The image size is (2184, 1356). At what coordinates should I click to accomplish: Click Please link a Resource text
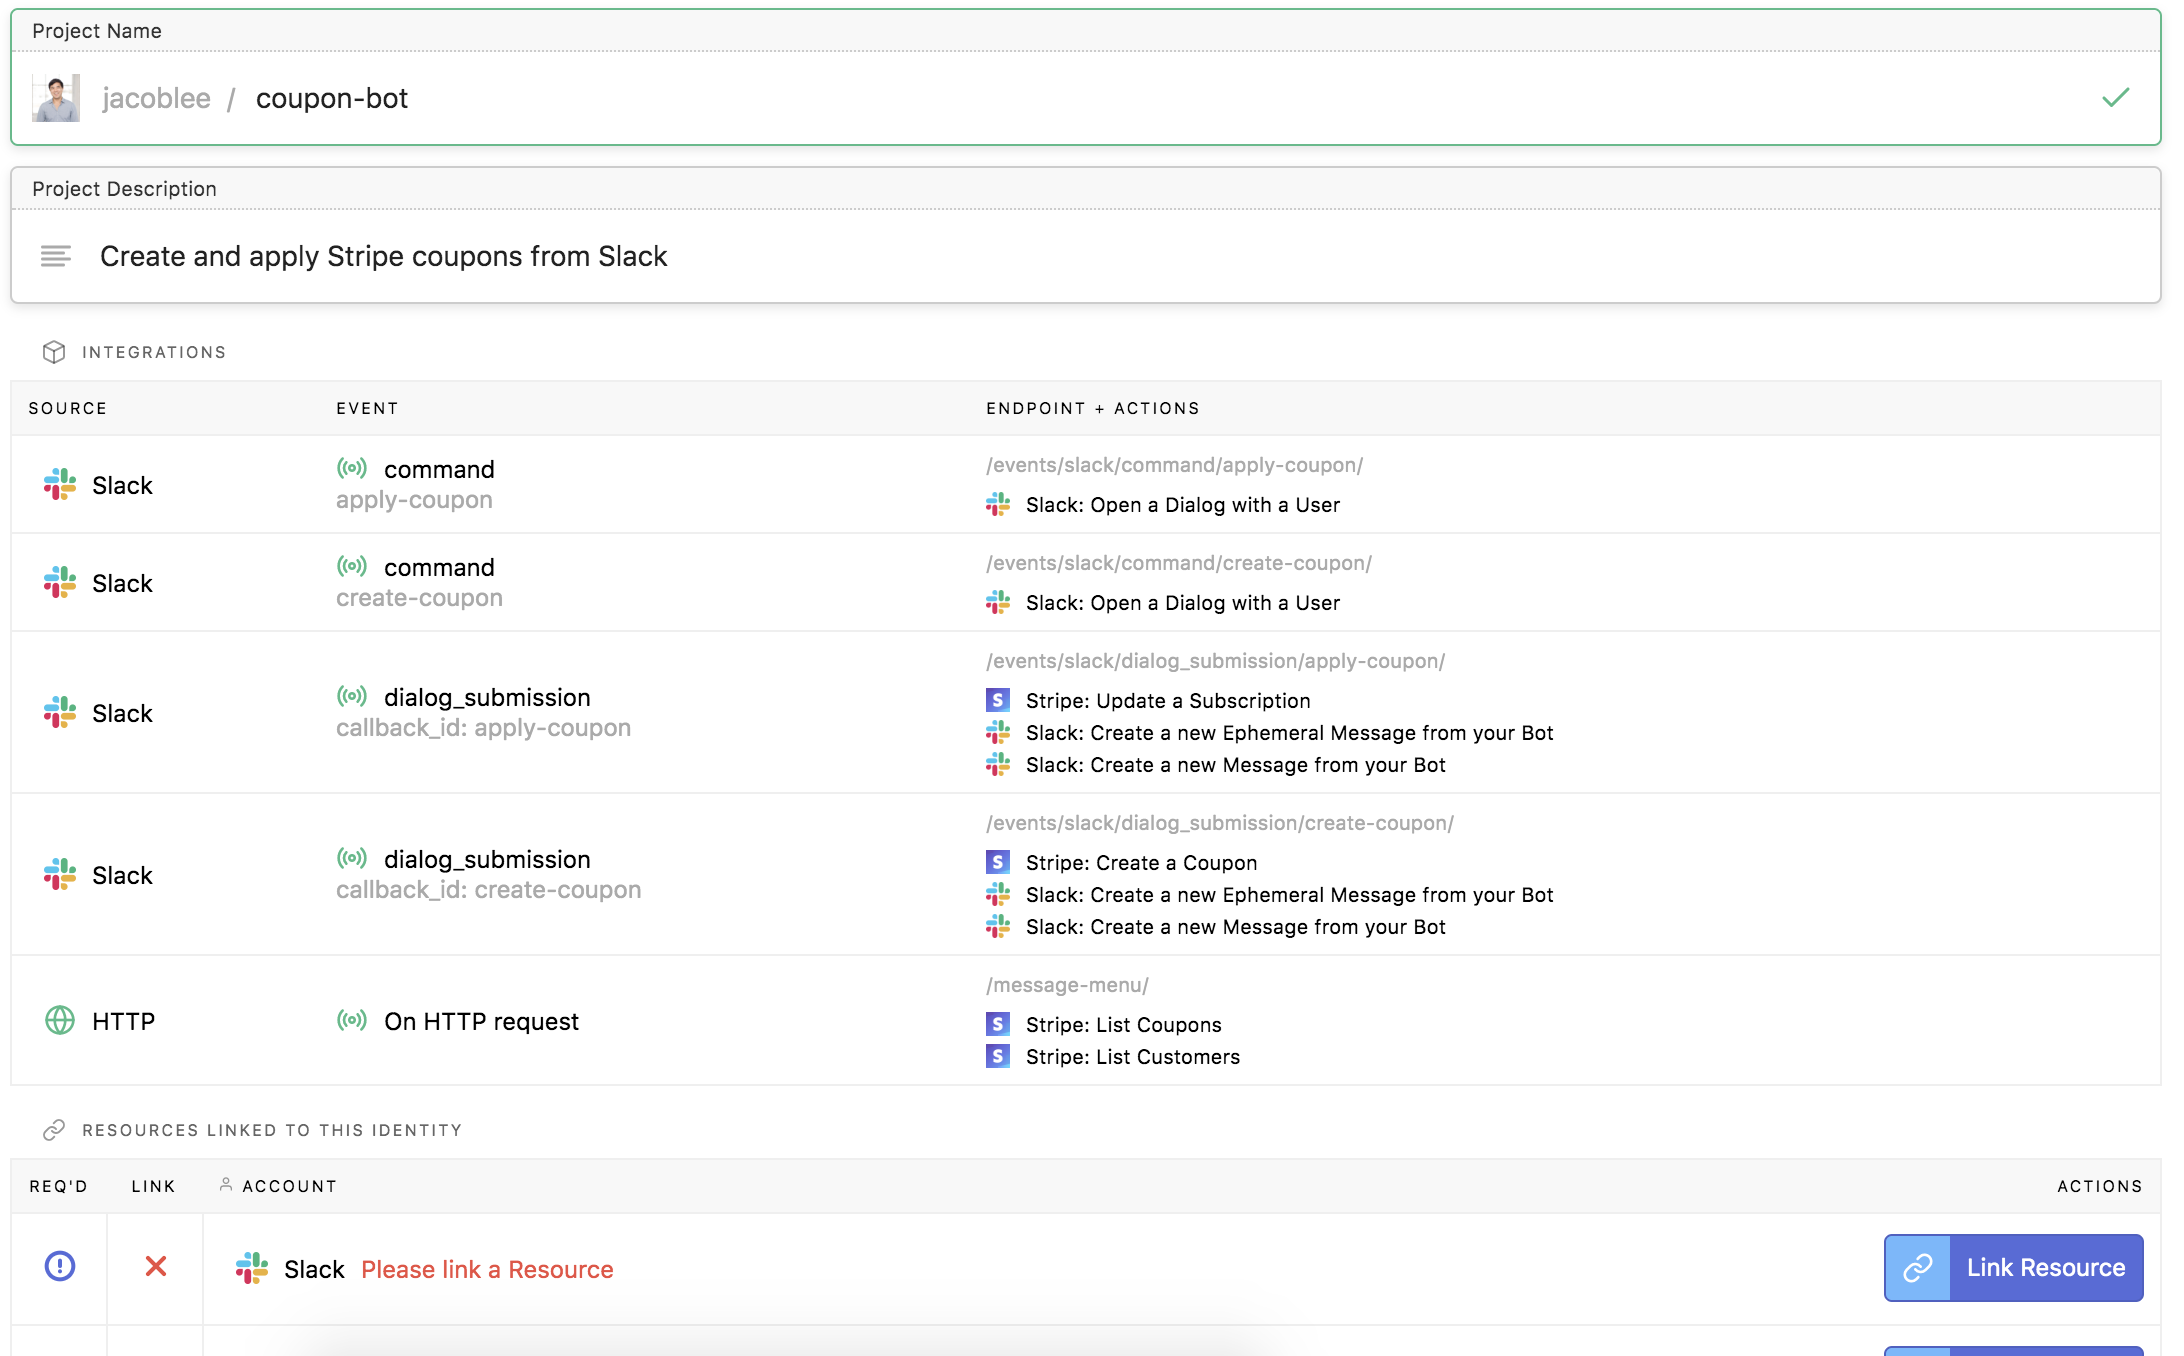click(487, 1270)
